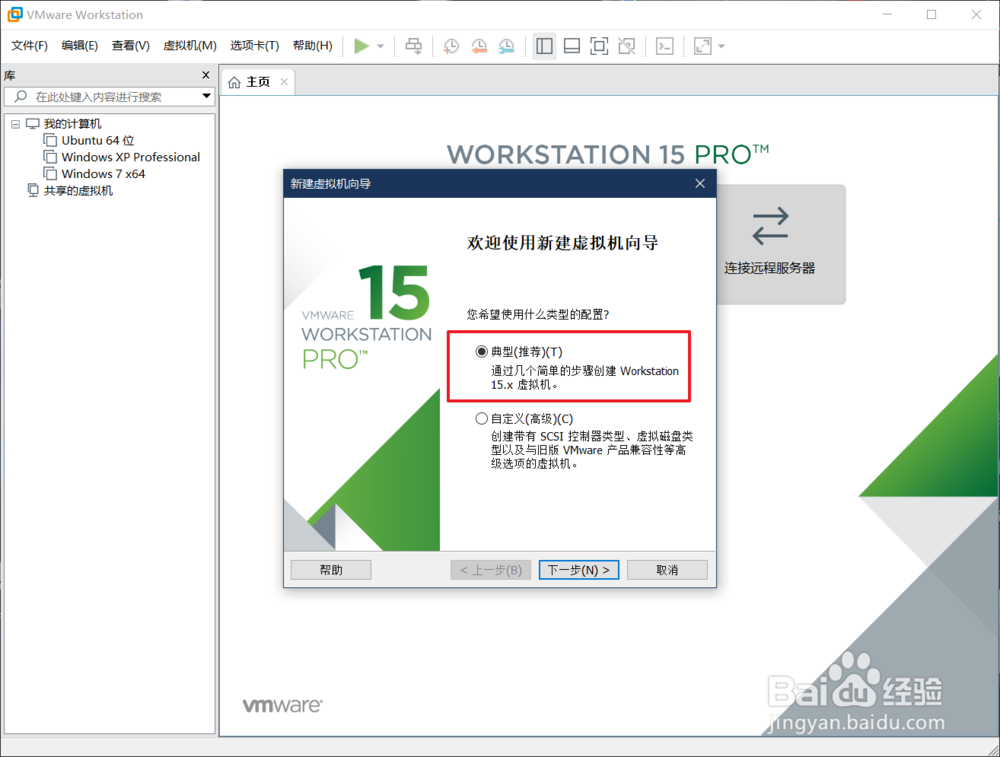Image resolution: width=1000 pixels, height=757 pixels.
Task: Click the stretch guest display icon
Action: tap(703, 46)
